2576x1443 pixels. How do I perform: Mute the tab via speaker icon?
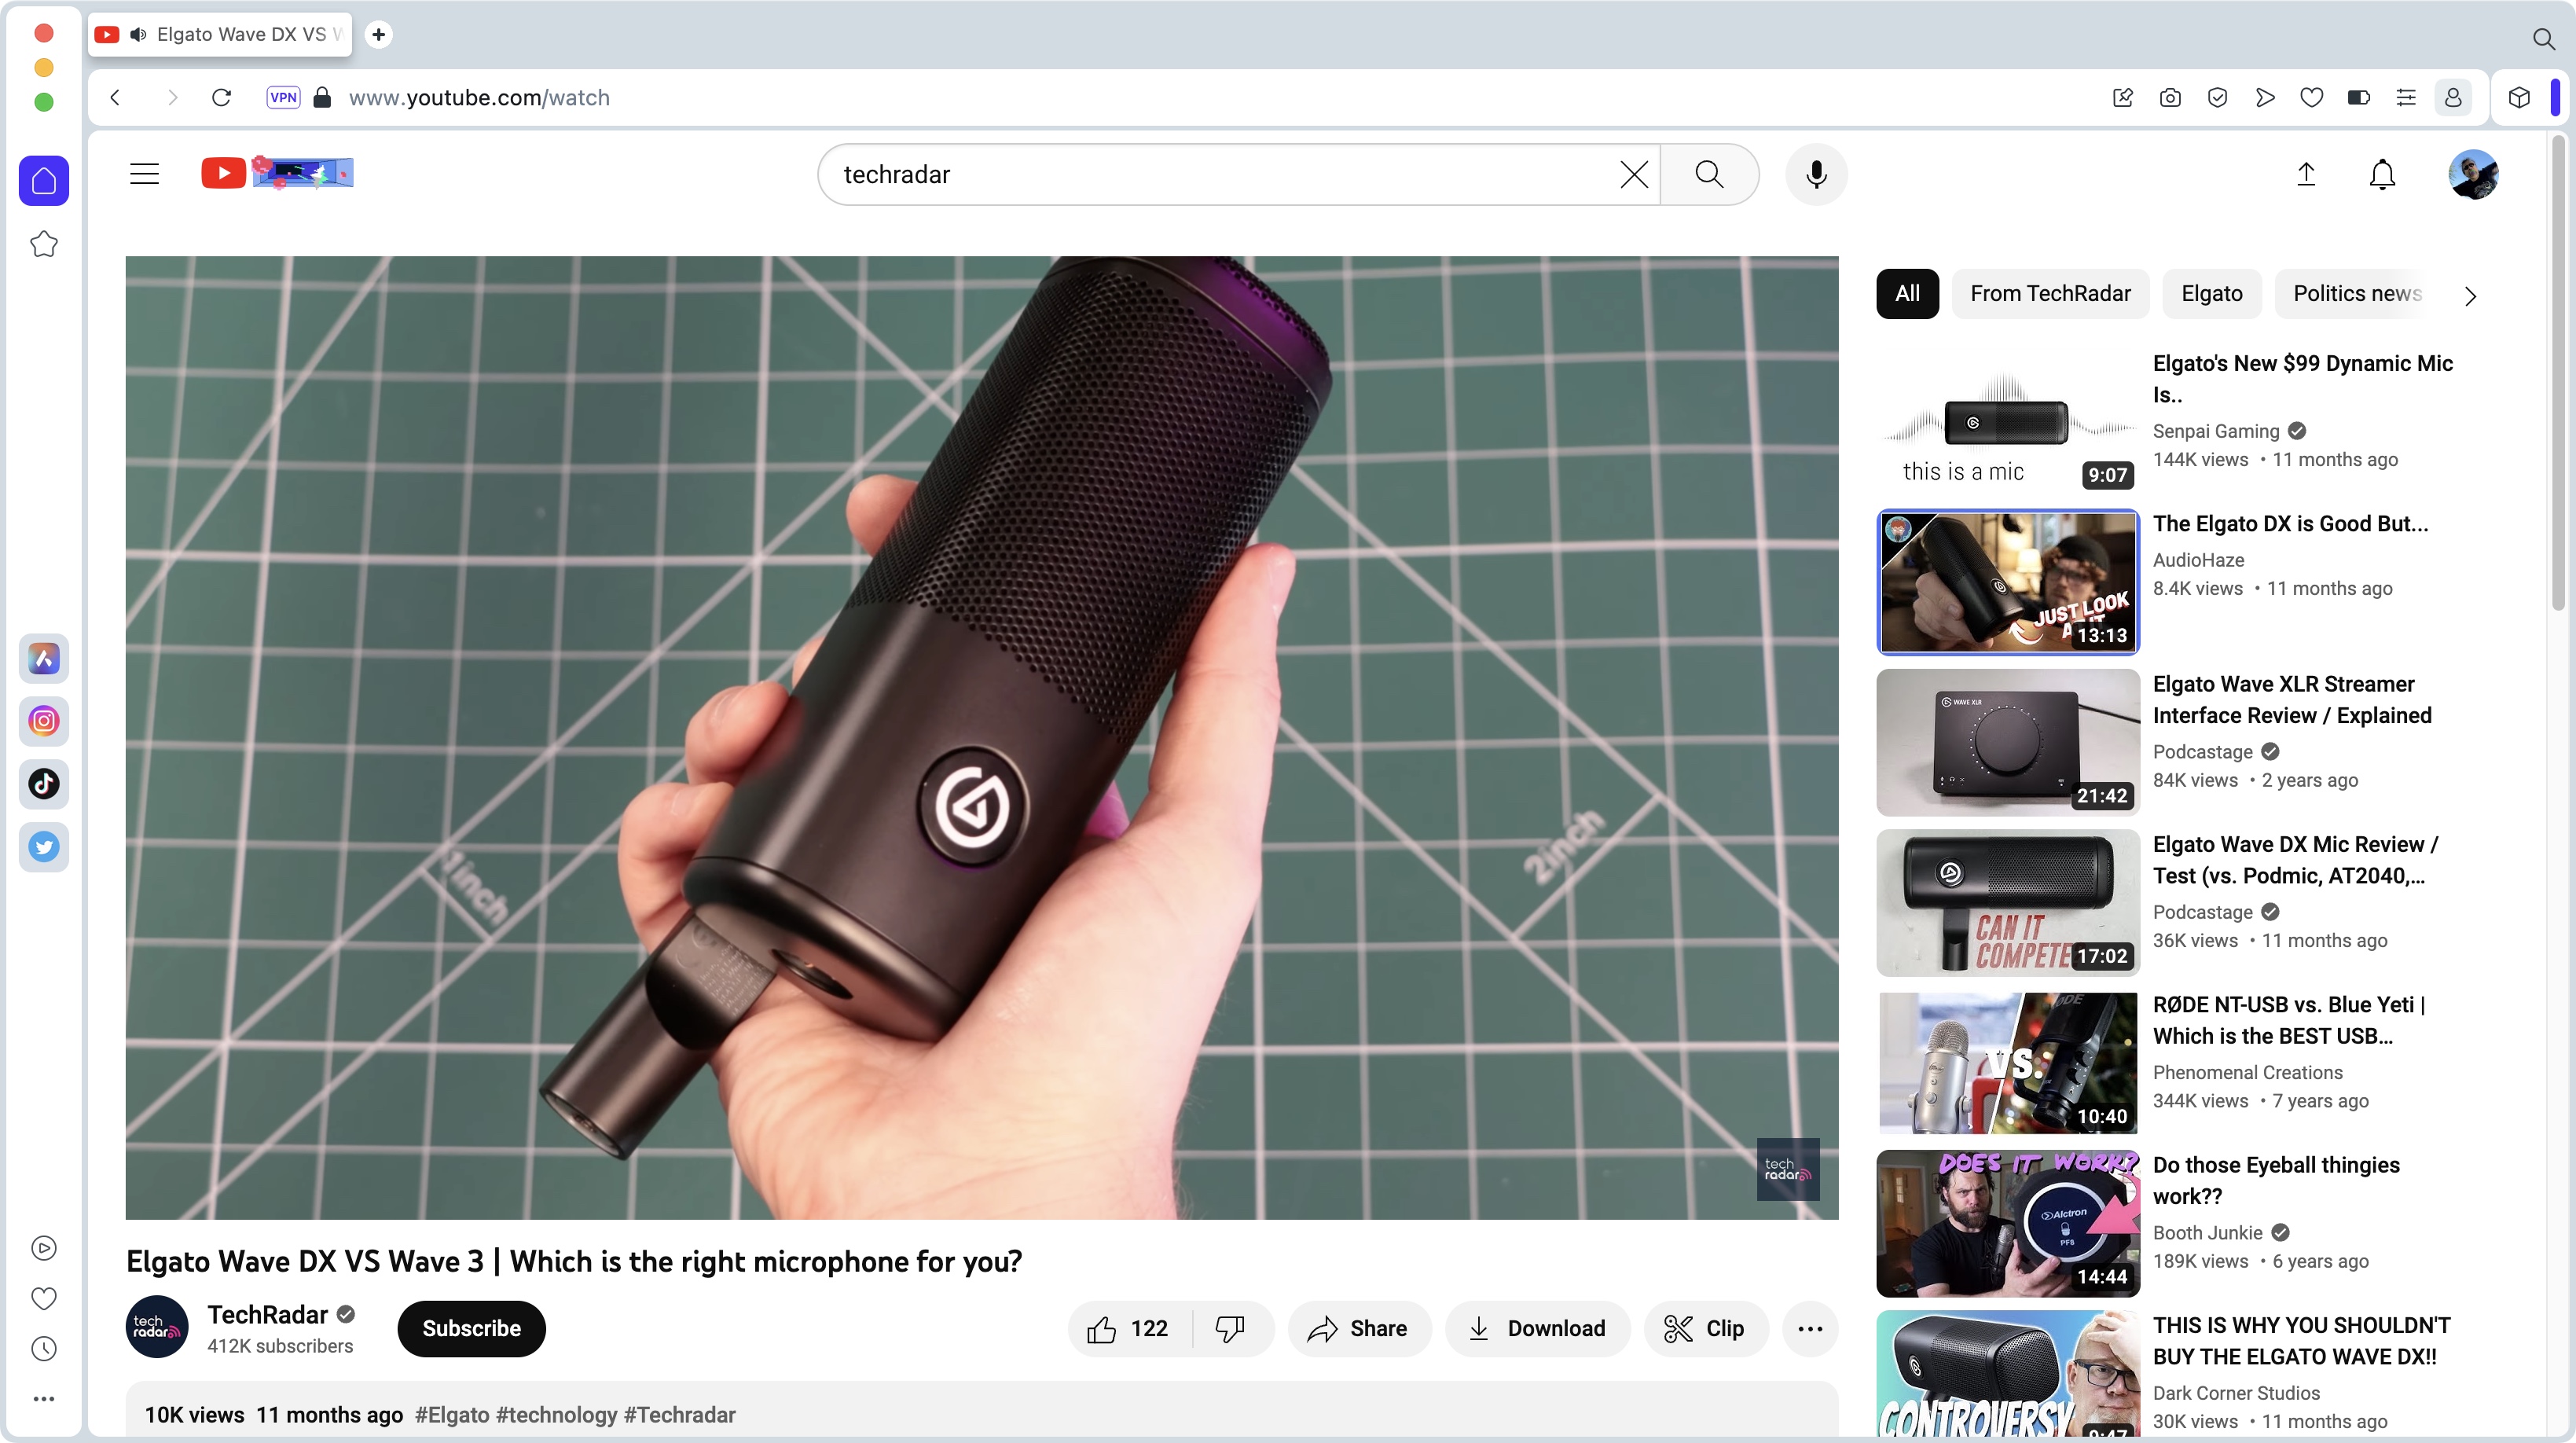pyautogui.click(x=139, y=34)
